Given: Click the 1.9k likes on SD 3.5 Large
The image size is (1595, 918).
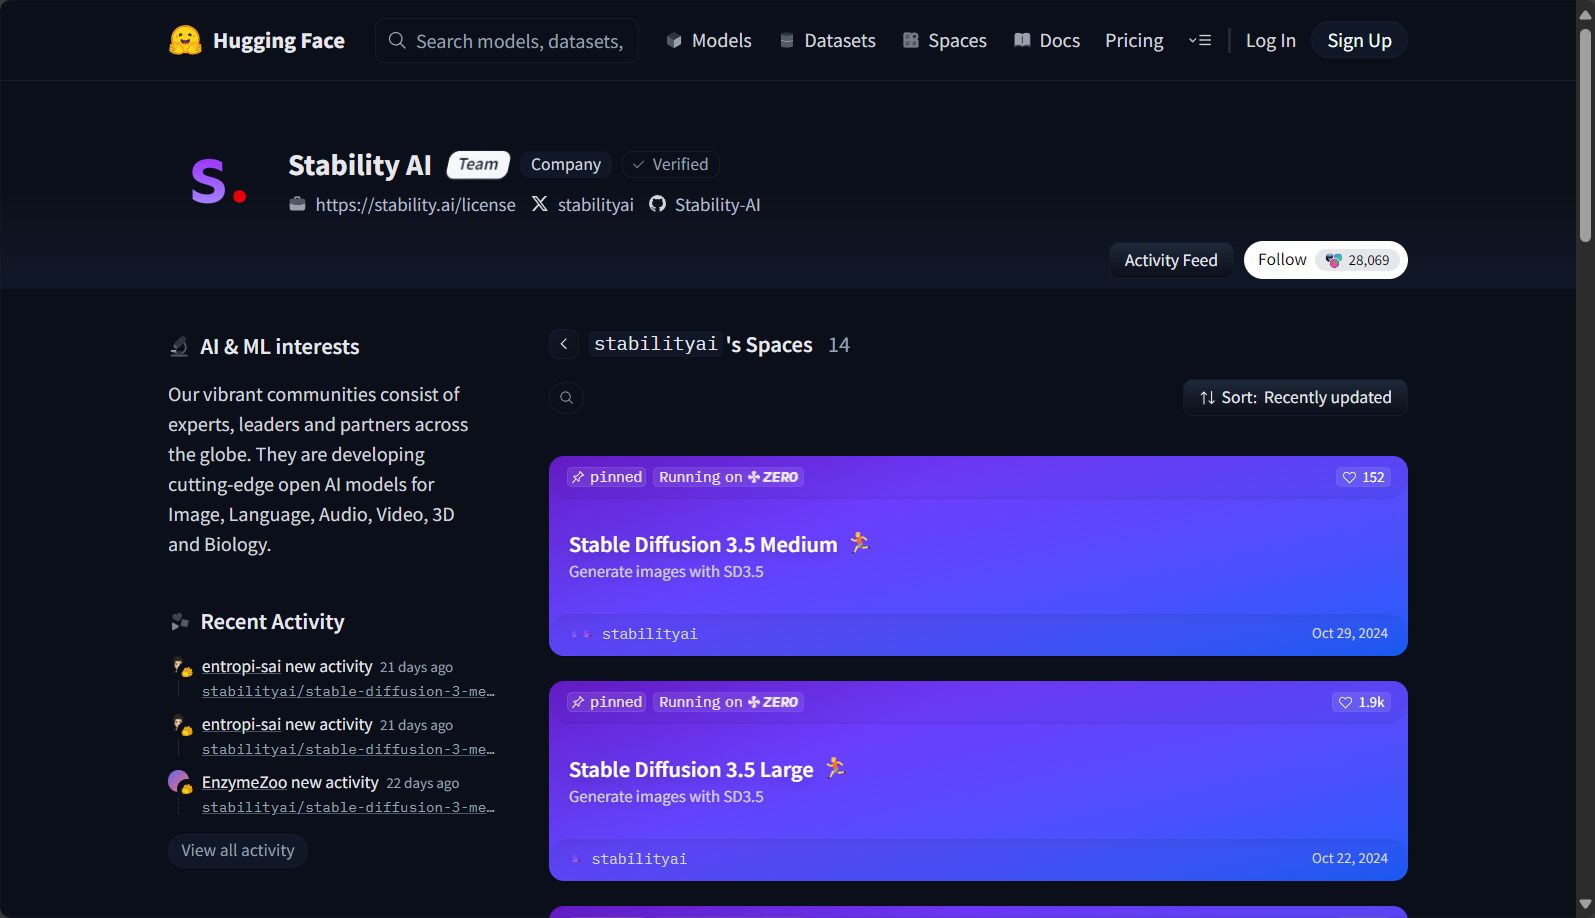Looking at the screenshot, I should click(1361, 702).
